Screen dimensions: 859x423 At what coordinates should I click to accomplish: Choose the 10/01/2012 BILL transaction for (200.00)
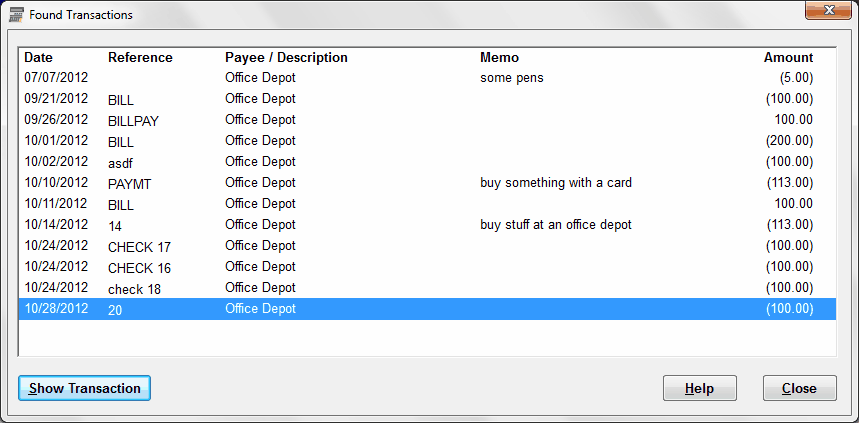pyautogui.click(x=427, y=141)
